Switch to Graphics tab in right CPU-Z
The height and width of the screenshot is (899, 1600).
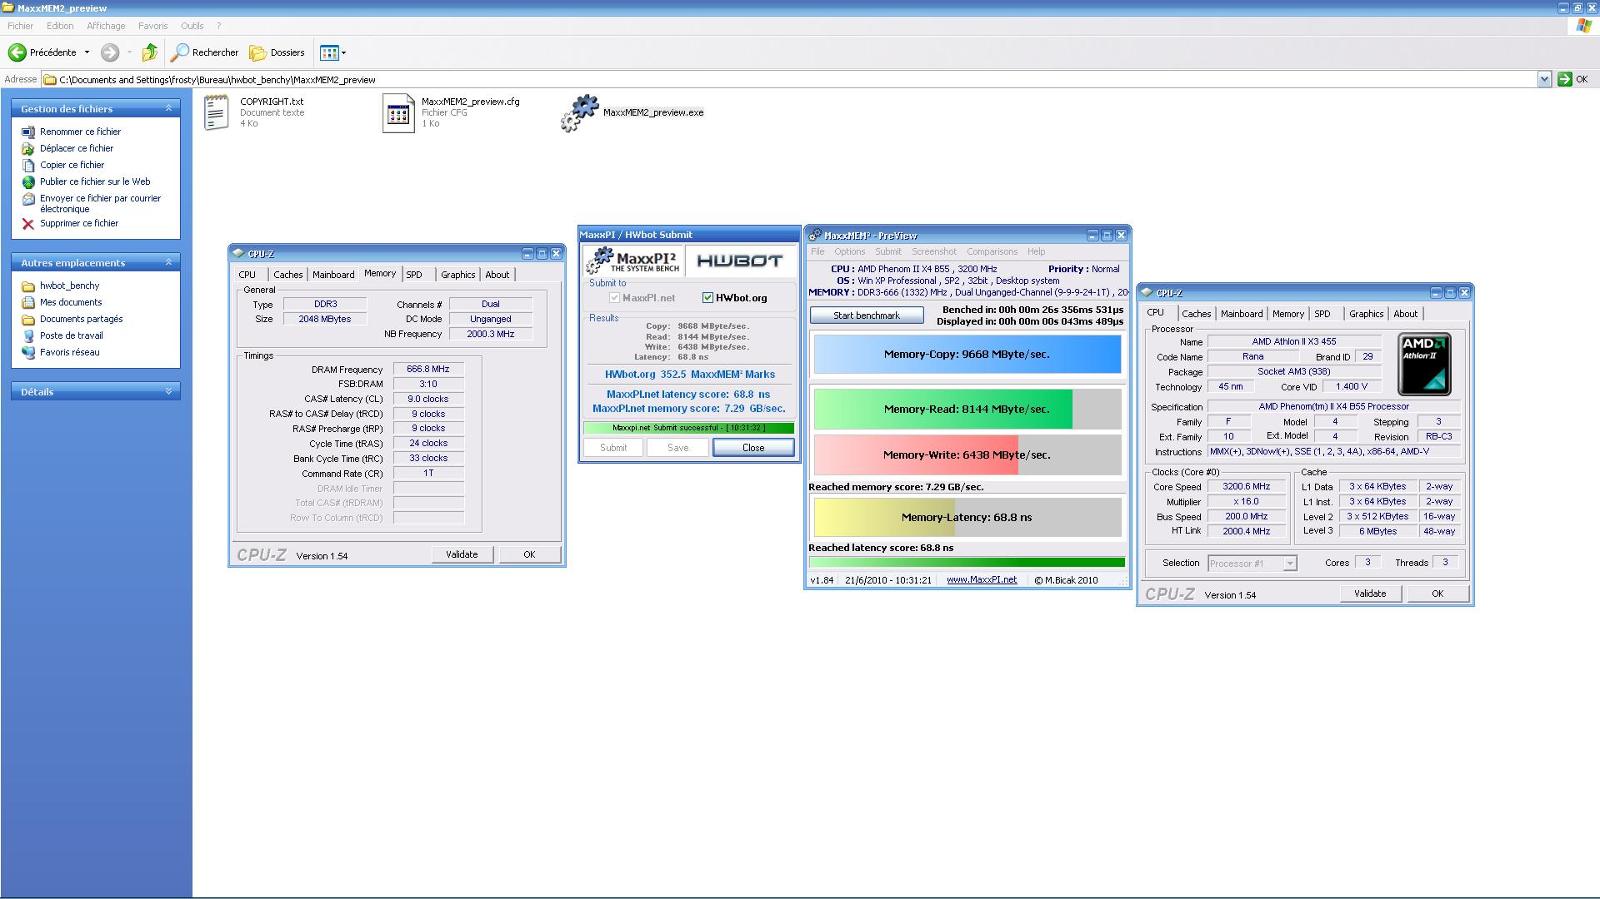point(1366,313)
